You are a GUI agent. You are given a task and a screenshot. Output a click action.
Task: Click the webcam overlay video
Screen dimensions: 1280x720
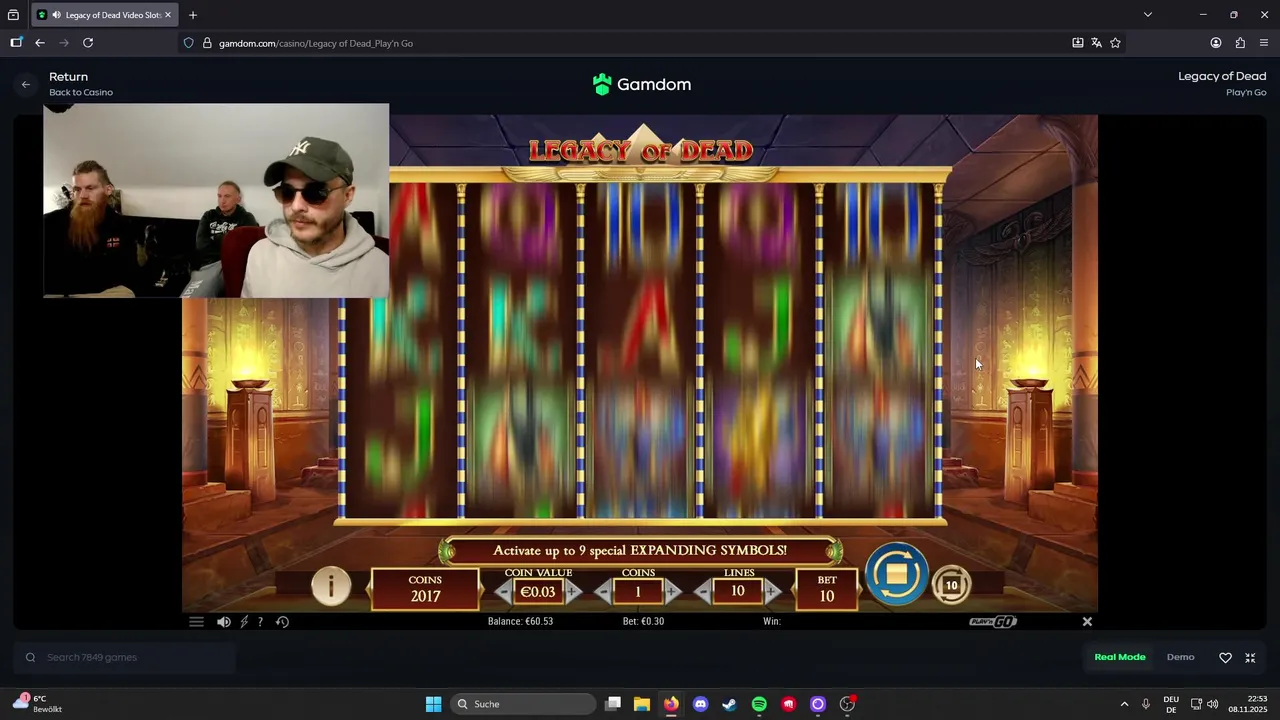click(216, 200)
